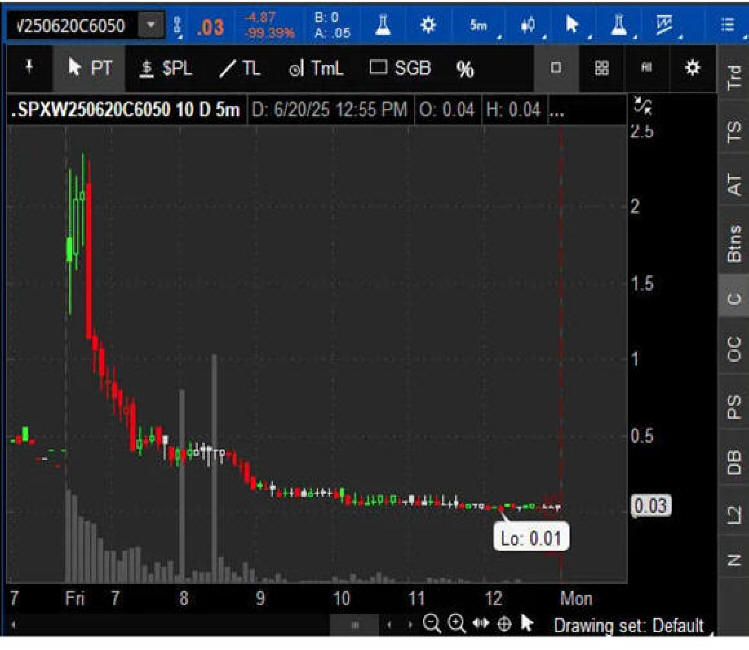Open the Drawing set: Default selector

[629, 625]
